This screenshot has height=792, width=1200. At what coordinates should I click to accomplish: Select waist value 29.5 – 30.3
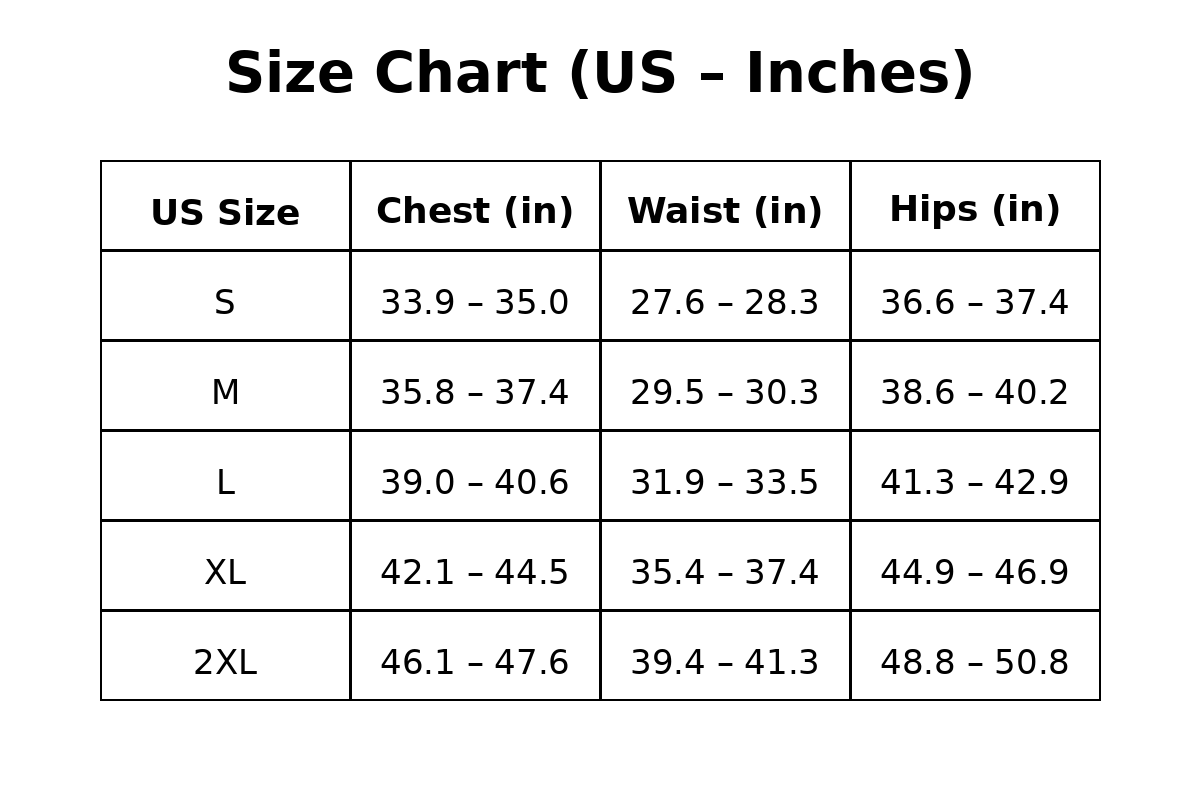click(725, 393)
